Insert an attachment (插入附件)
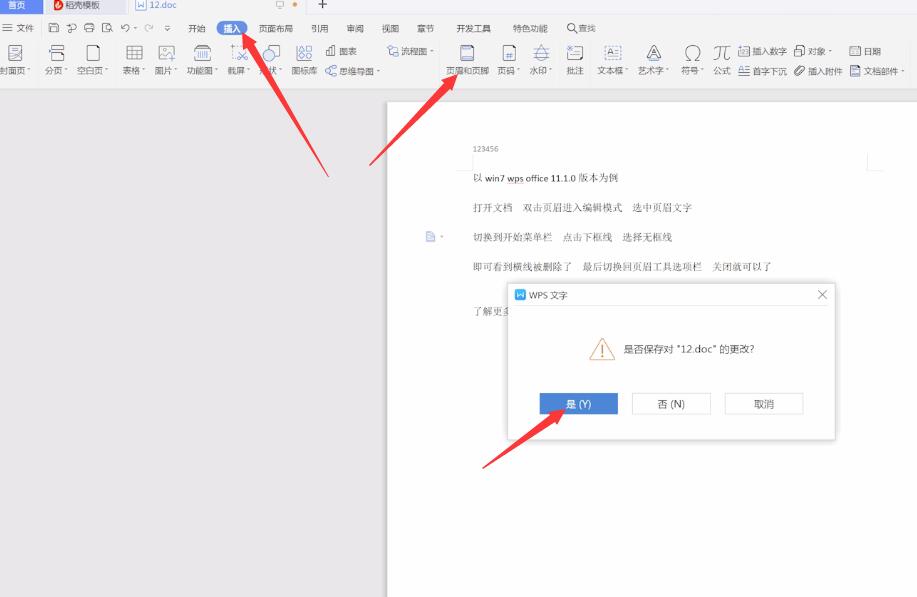This screenshot has height=597, width=917. click(818, 71)
